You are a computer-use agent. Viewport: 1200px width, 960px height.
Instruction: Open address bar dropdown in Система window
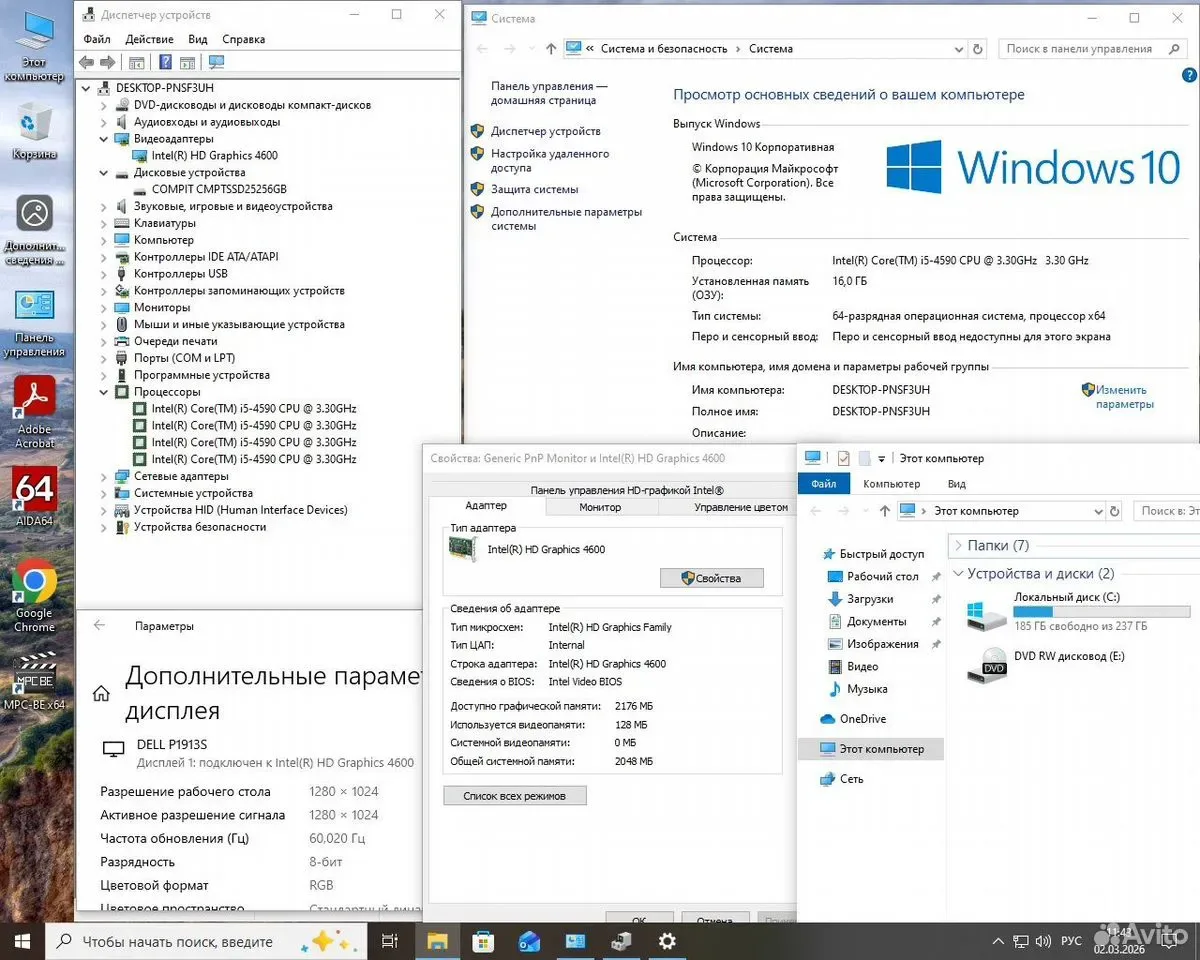[957, 48]
